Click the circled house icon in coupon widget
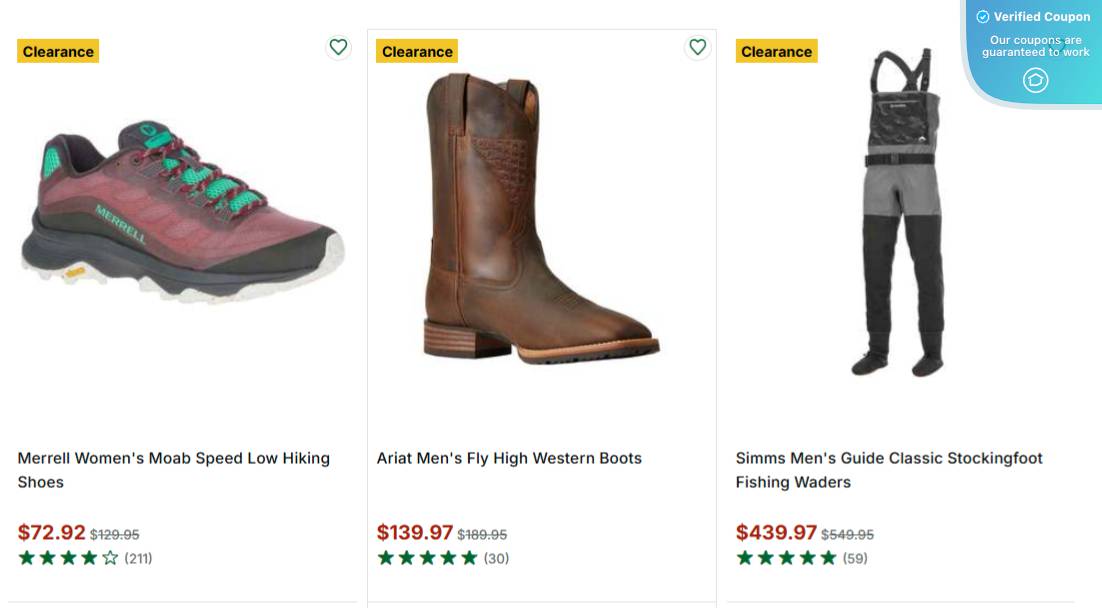The width and height of the screenshot is (1102, 608). [1035, 78]
